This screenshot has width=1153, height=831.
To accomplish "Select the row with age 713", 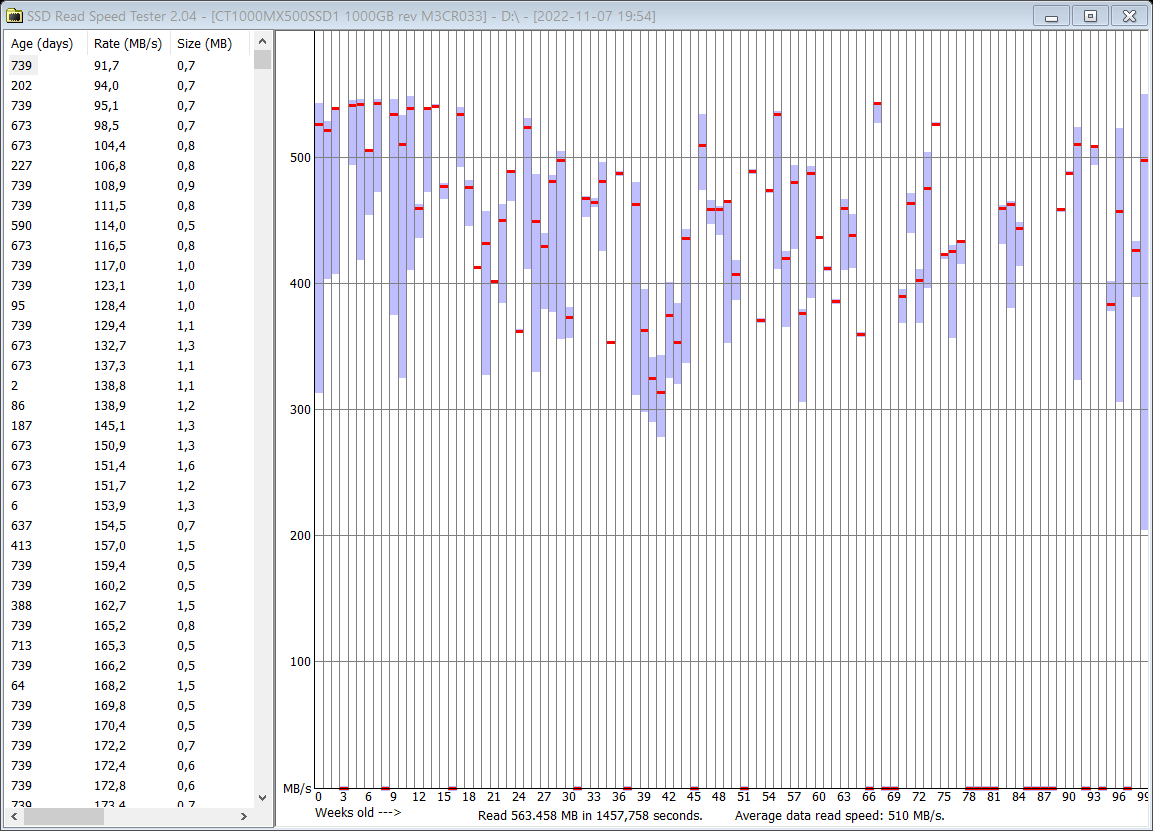I will [x=129, y=646].
